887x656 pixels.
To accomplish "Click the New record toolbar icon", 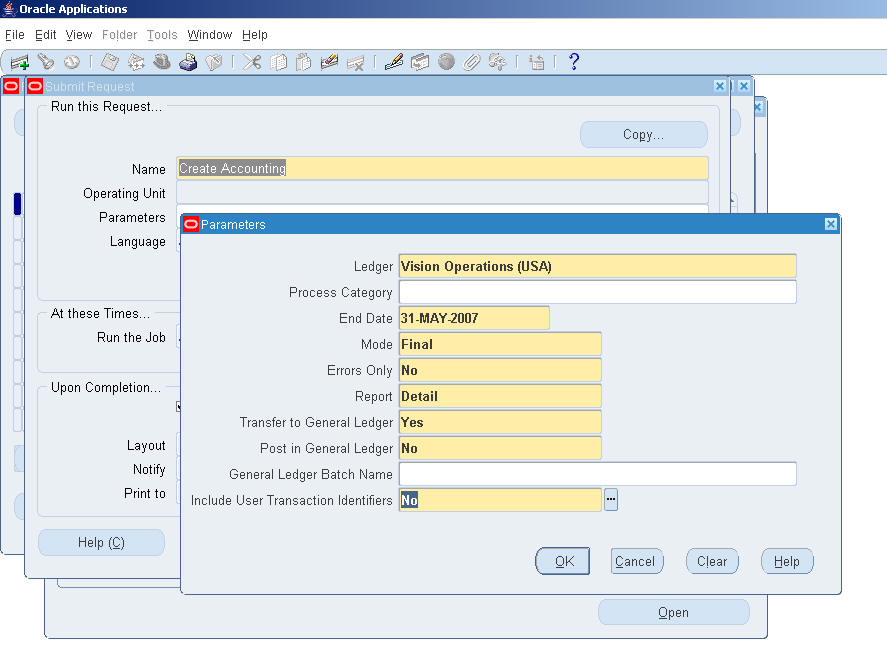I will point(20,62).
